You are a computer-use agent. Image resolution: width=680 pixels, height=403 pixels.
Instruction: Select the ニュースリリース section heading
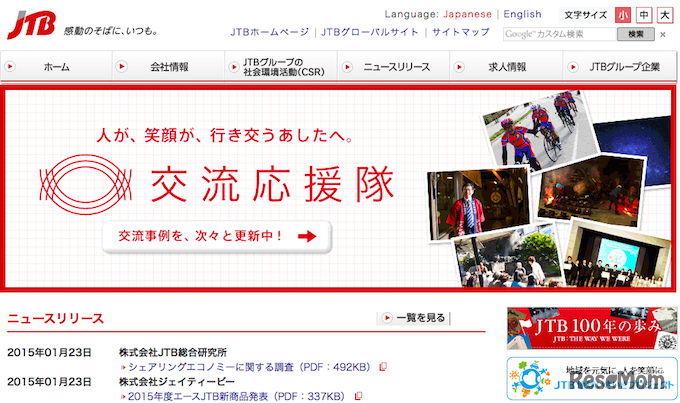(x=56, y=318)
